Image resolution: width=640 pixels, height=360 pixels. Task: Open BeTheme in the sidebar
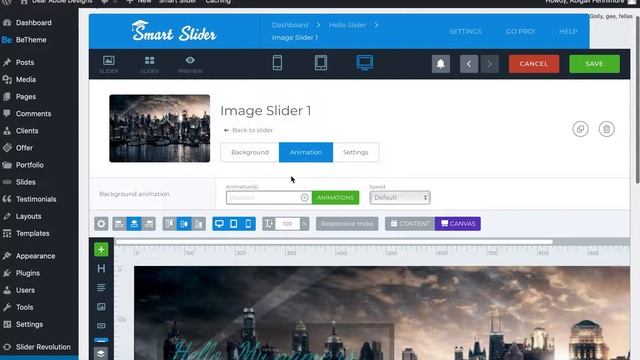tap(31, 40)
